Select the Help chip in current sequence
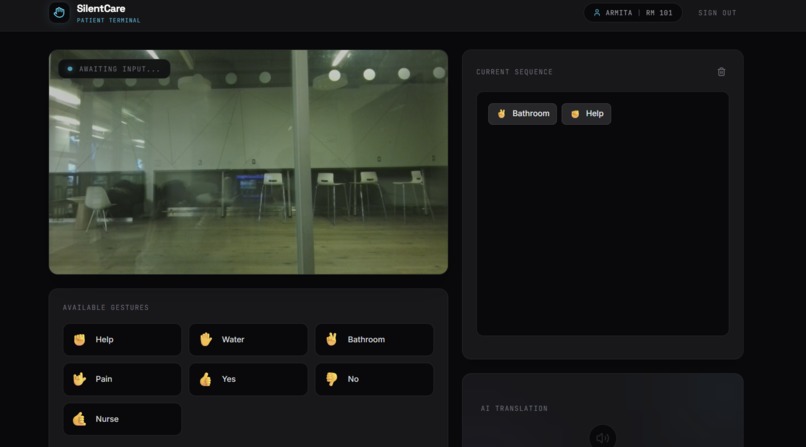Image resolution: width=806 pixels, height=447 pixels. (x=586, y=114)
